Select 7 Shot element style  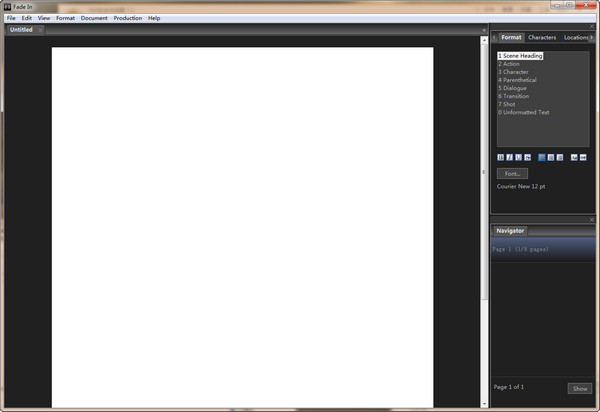pos(507,104)
